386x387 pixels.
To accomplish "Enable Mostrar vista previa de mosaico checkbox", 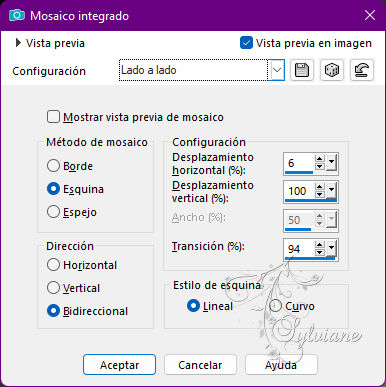I will tap(53, 117).
